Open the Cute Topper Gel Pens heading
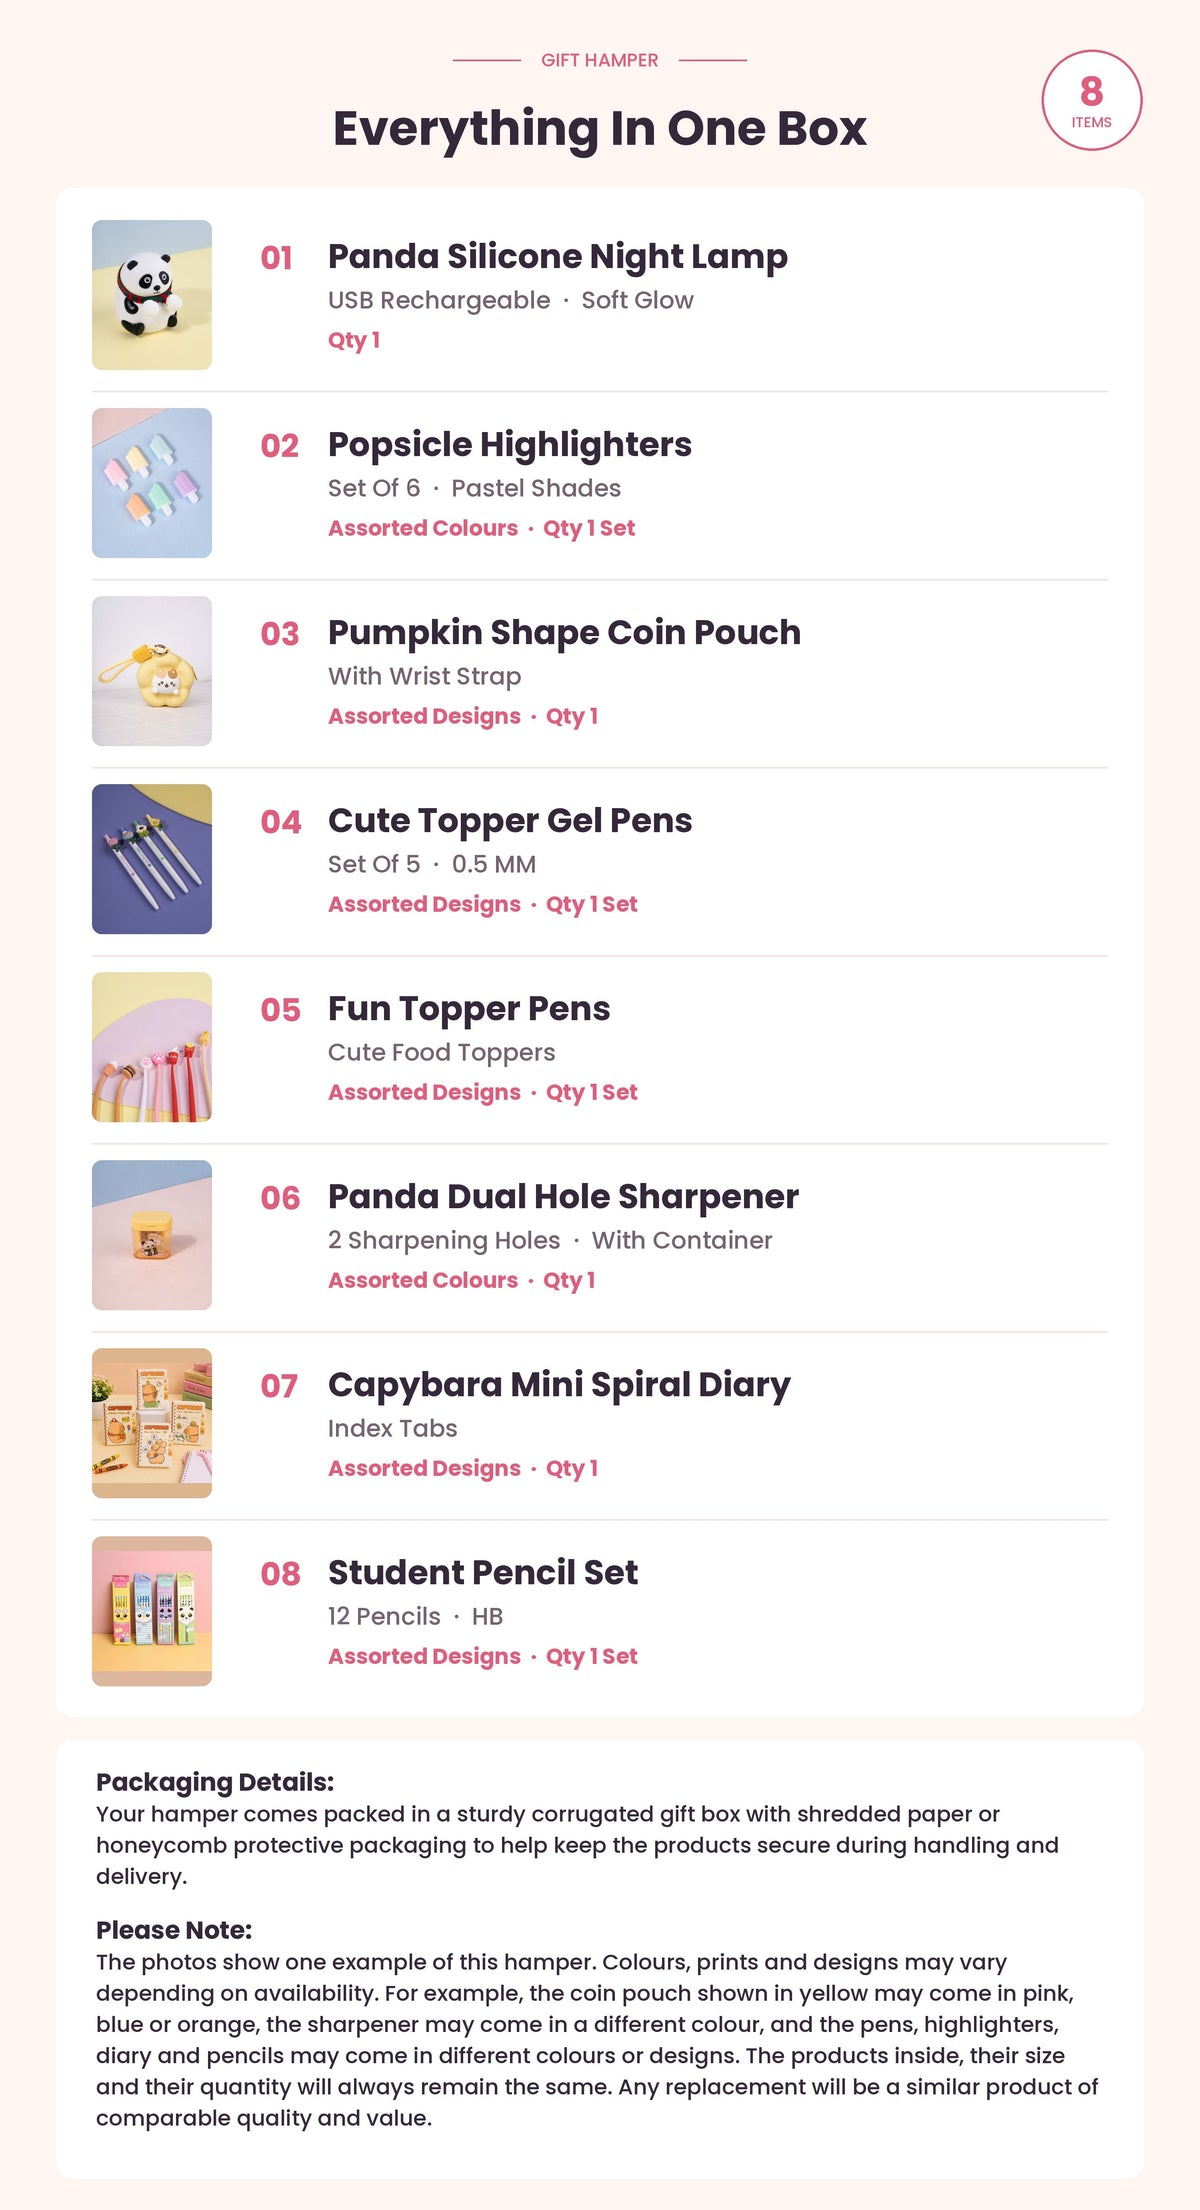This screenshot has width=1200, height=2210. pyautogui.click(x=510, y=821)
